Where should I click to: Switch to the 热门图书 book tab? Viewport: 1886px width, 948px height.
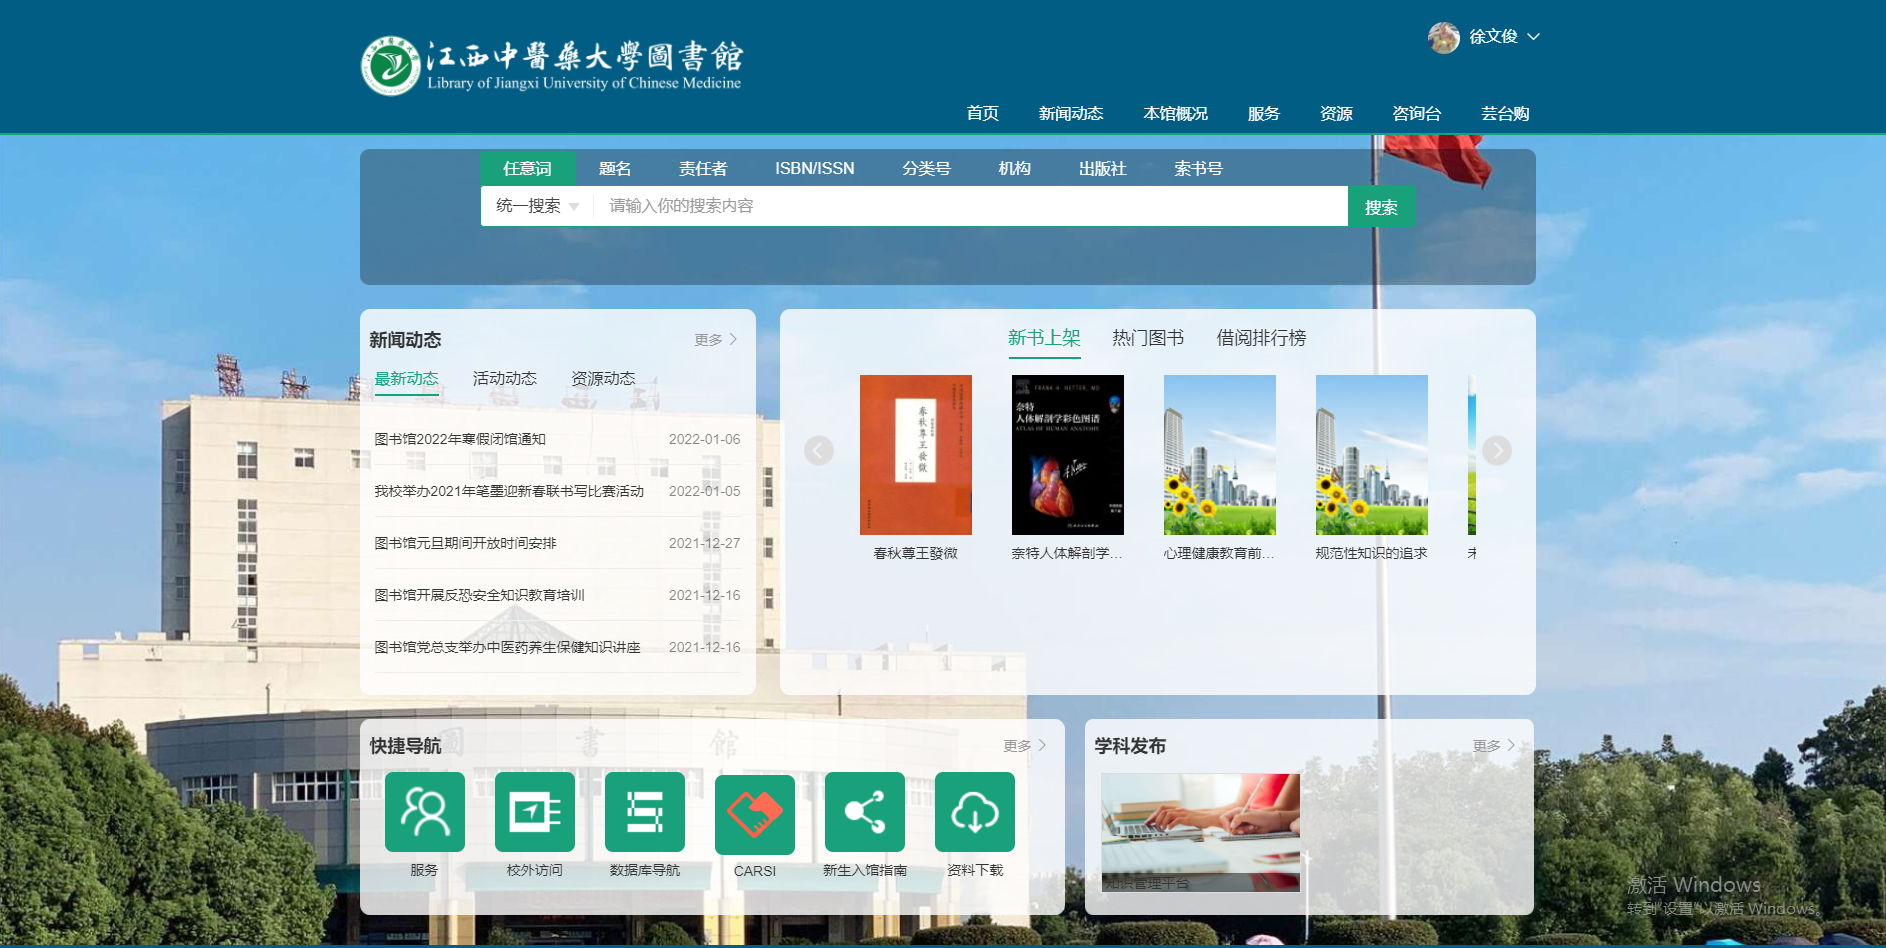1148,338
